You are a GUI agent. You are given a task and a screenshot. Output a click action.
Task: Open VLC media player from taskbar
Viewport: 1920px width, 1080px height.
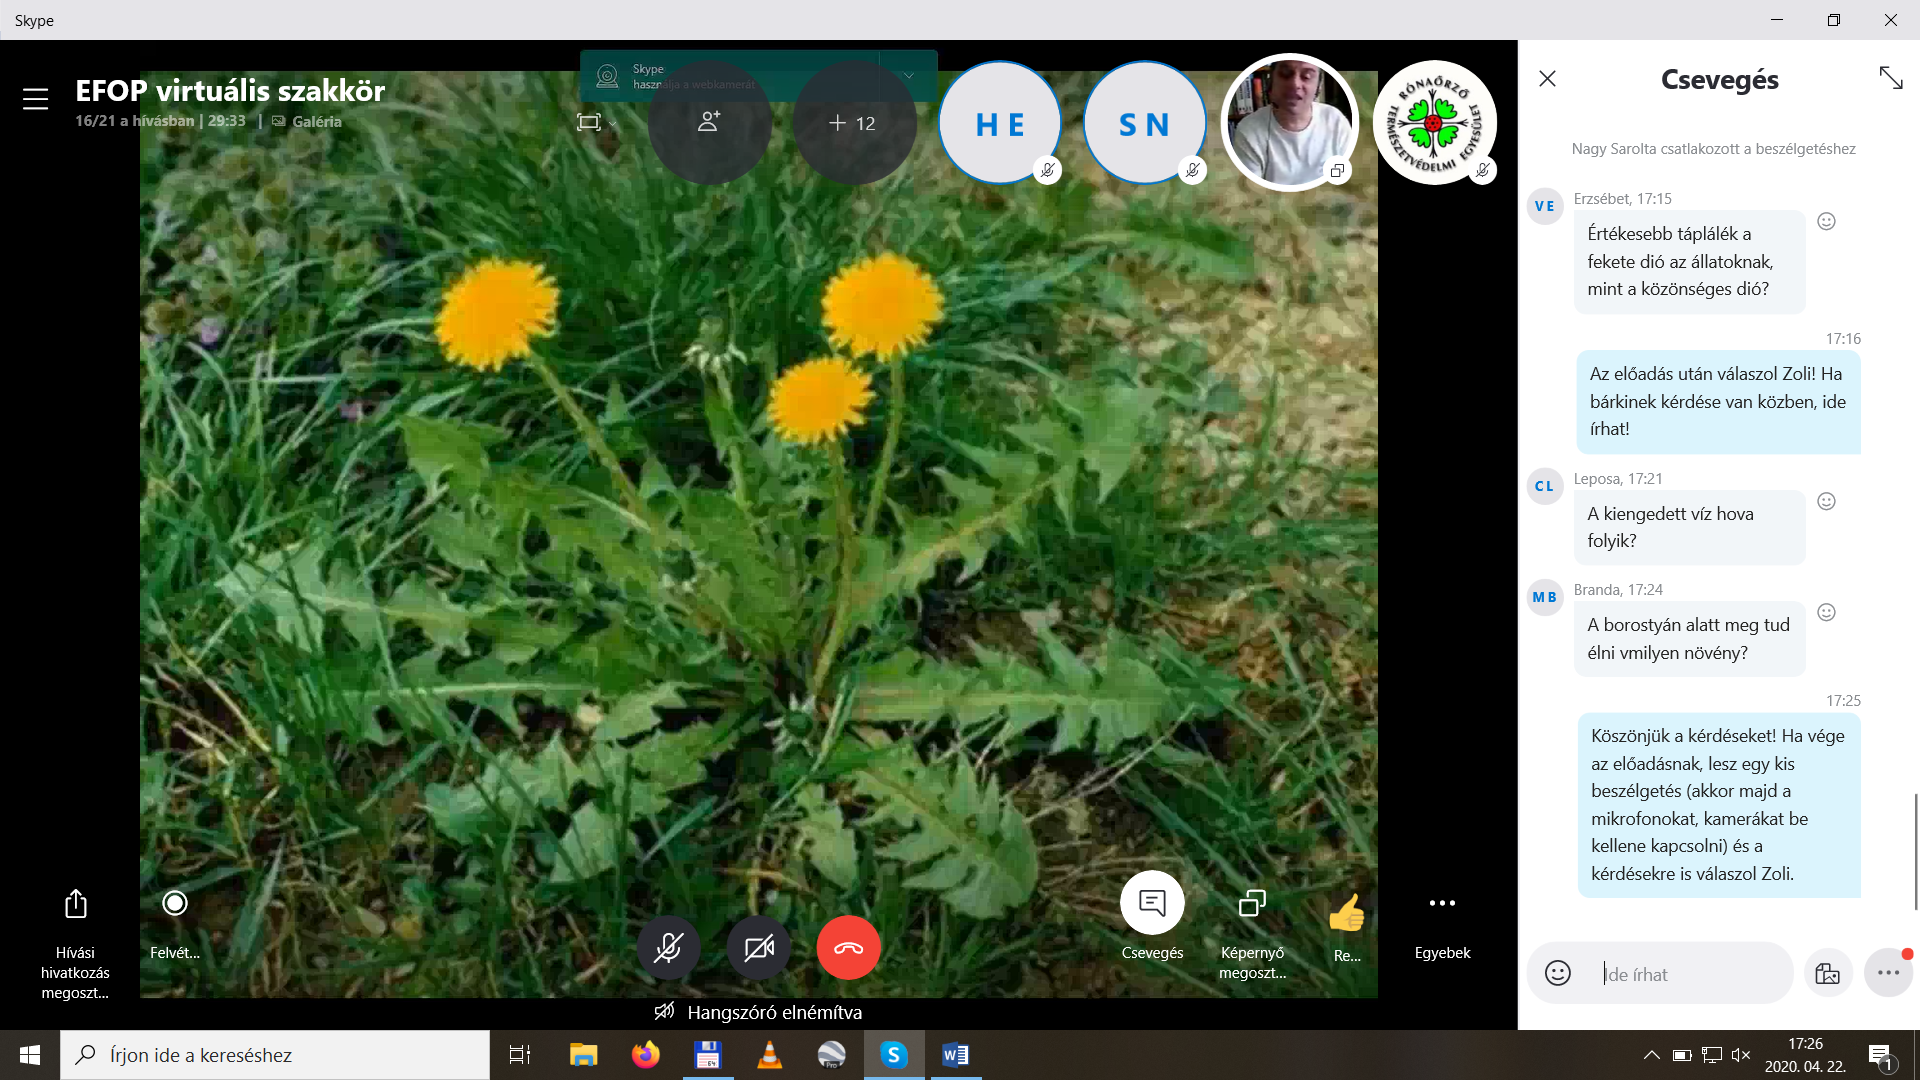[x=770, y=1055]
